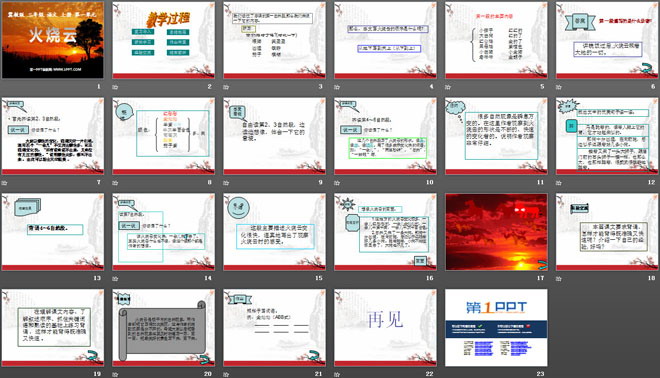Select slide 15 with the smiley face
The image size is (660, 378).
(x=274, y=232)
